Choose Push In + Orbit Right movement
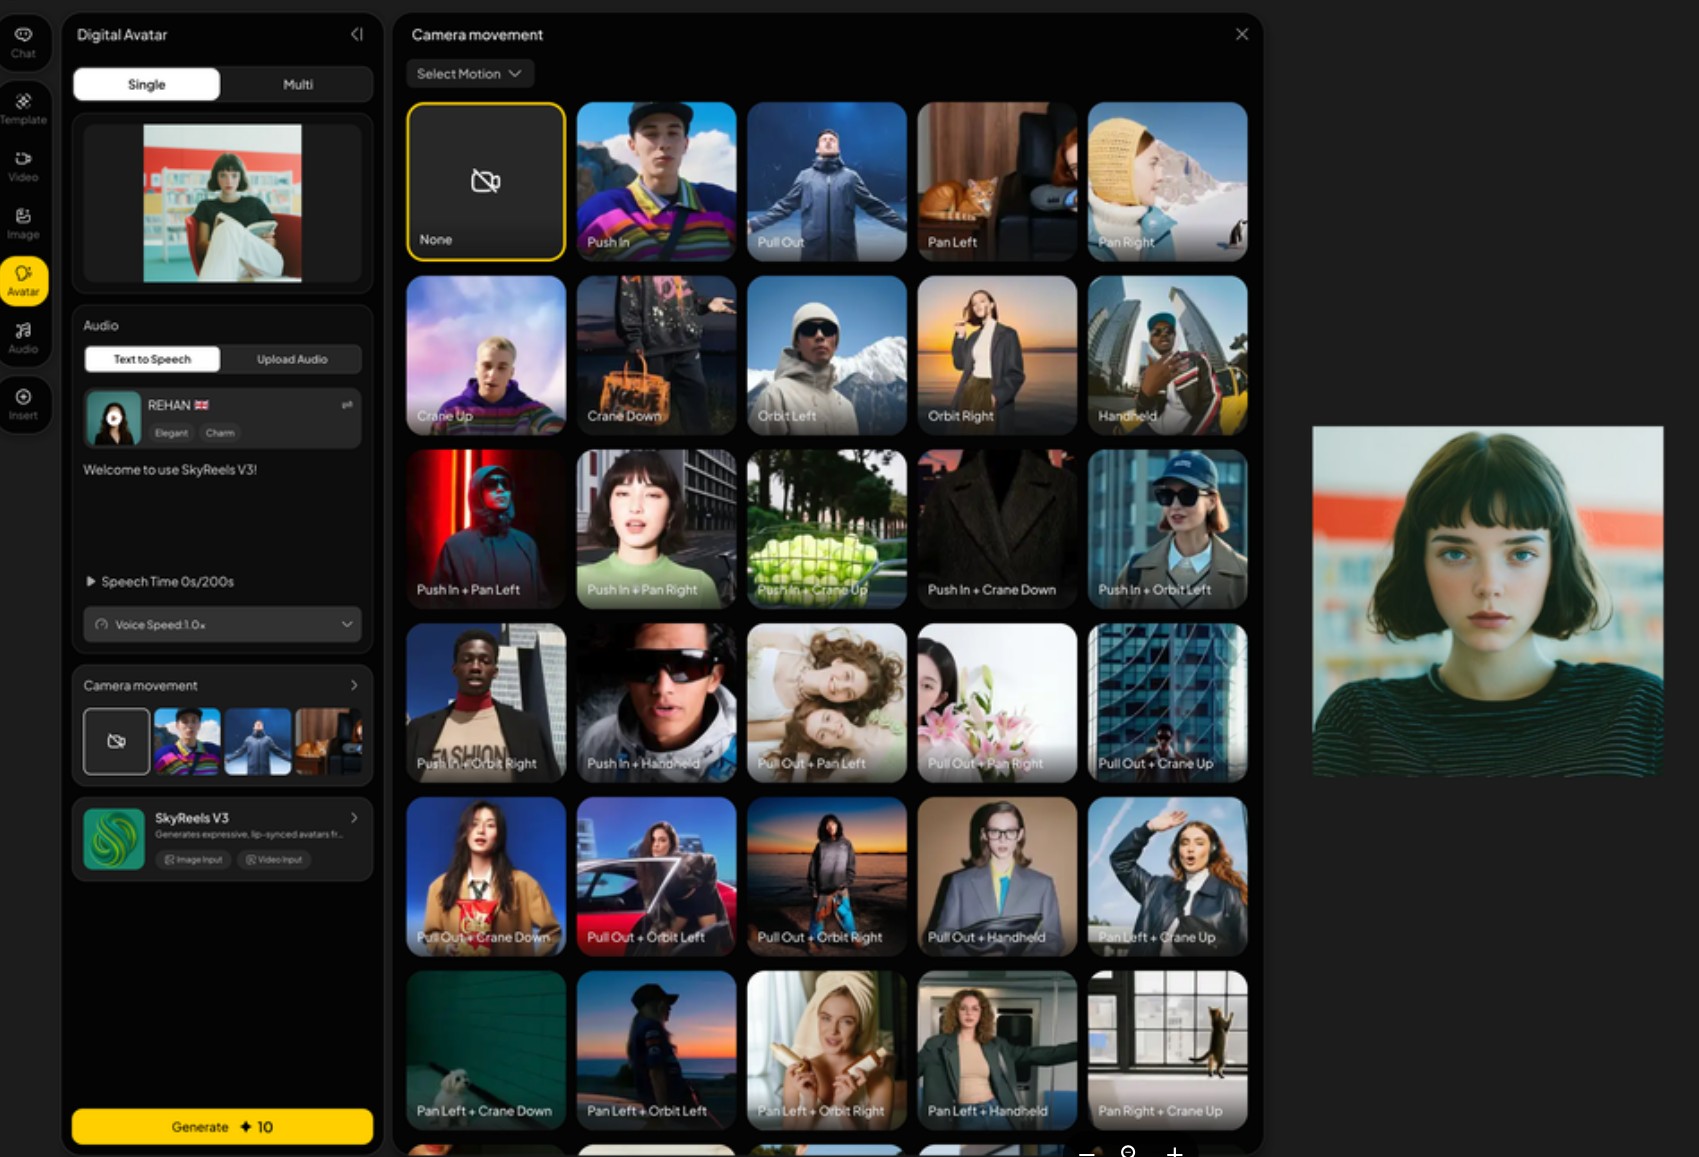Image resolution: width=1699 pixels, height=1157 pixels. click(486, 703)
